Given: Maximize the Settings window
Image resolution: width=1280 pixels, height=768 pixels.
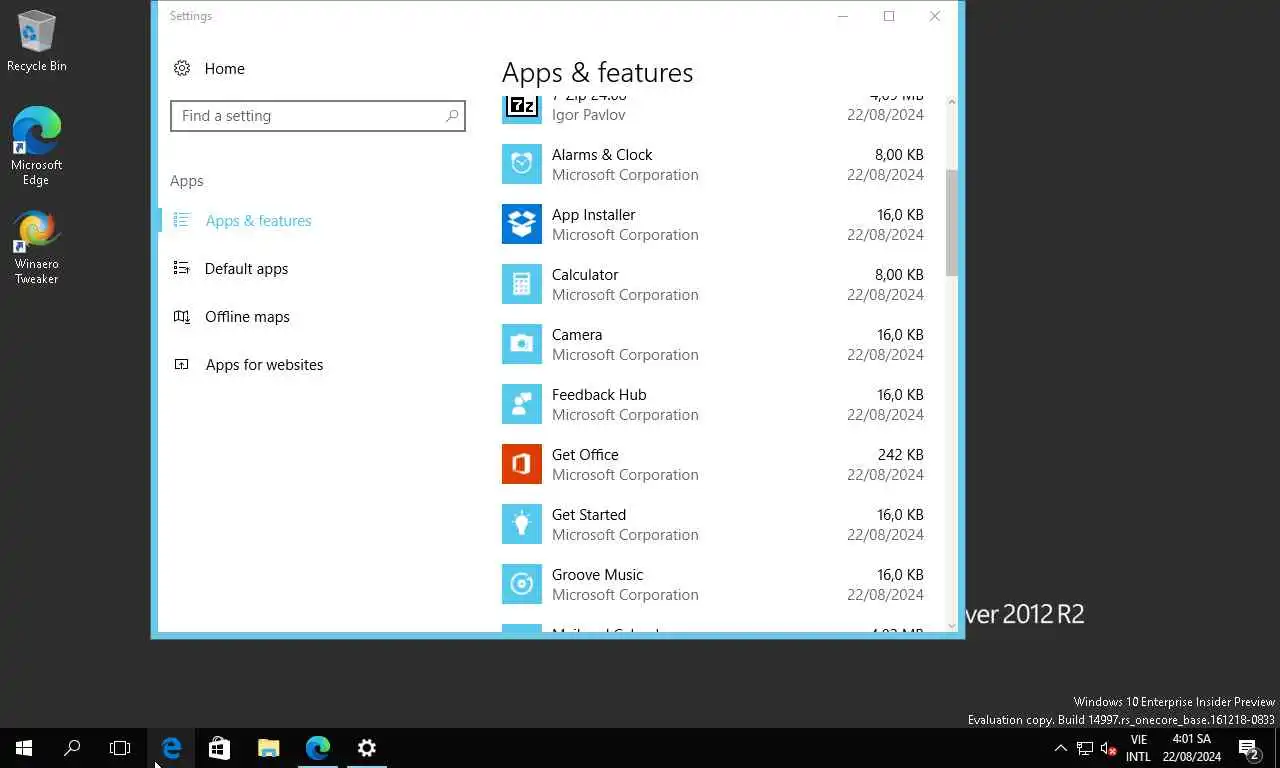Looking at the screenshot, I should coord(888,16).
